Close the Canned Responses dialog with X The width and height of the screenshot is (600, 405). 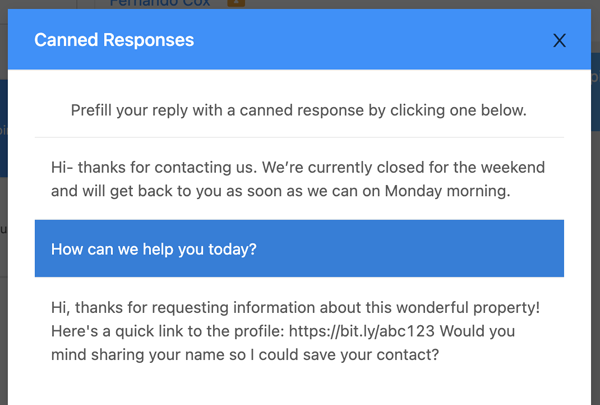559,40
